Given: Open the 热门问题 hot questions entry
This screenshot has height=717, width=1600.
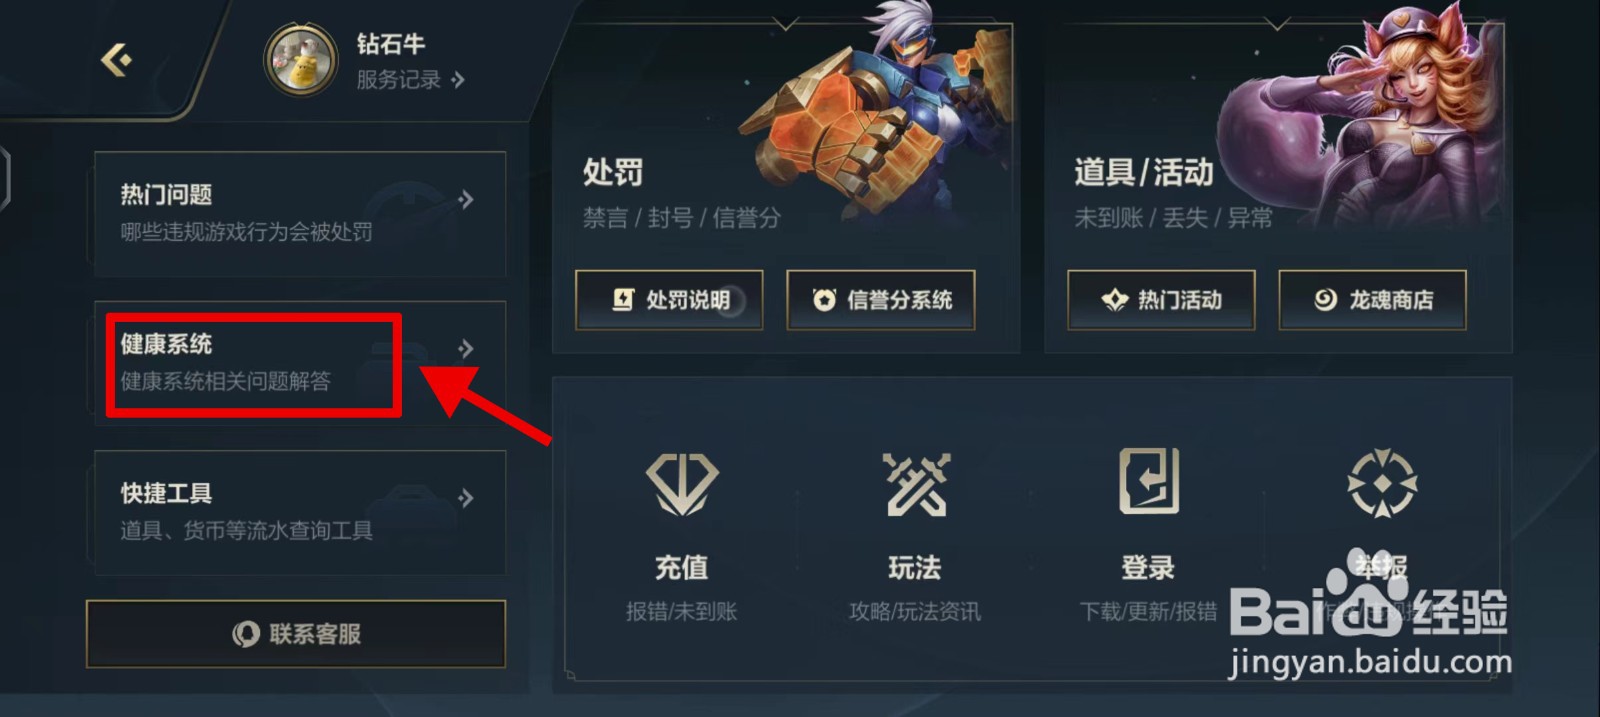Looking at the screenshot, I should pyautogui.click(x=300, y=214).
